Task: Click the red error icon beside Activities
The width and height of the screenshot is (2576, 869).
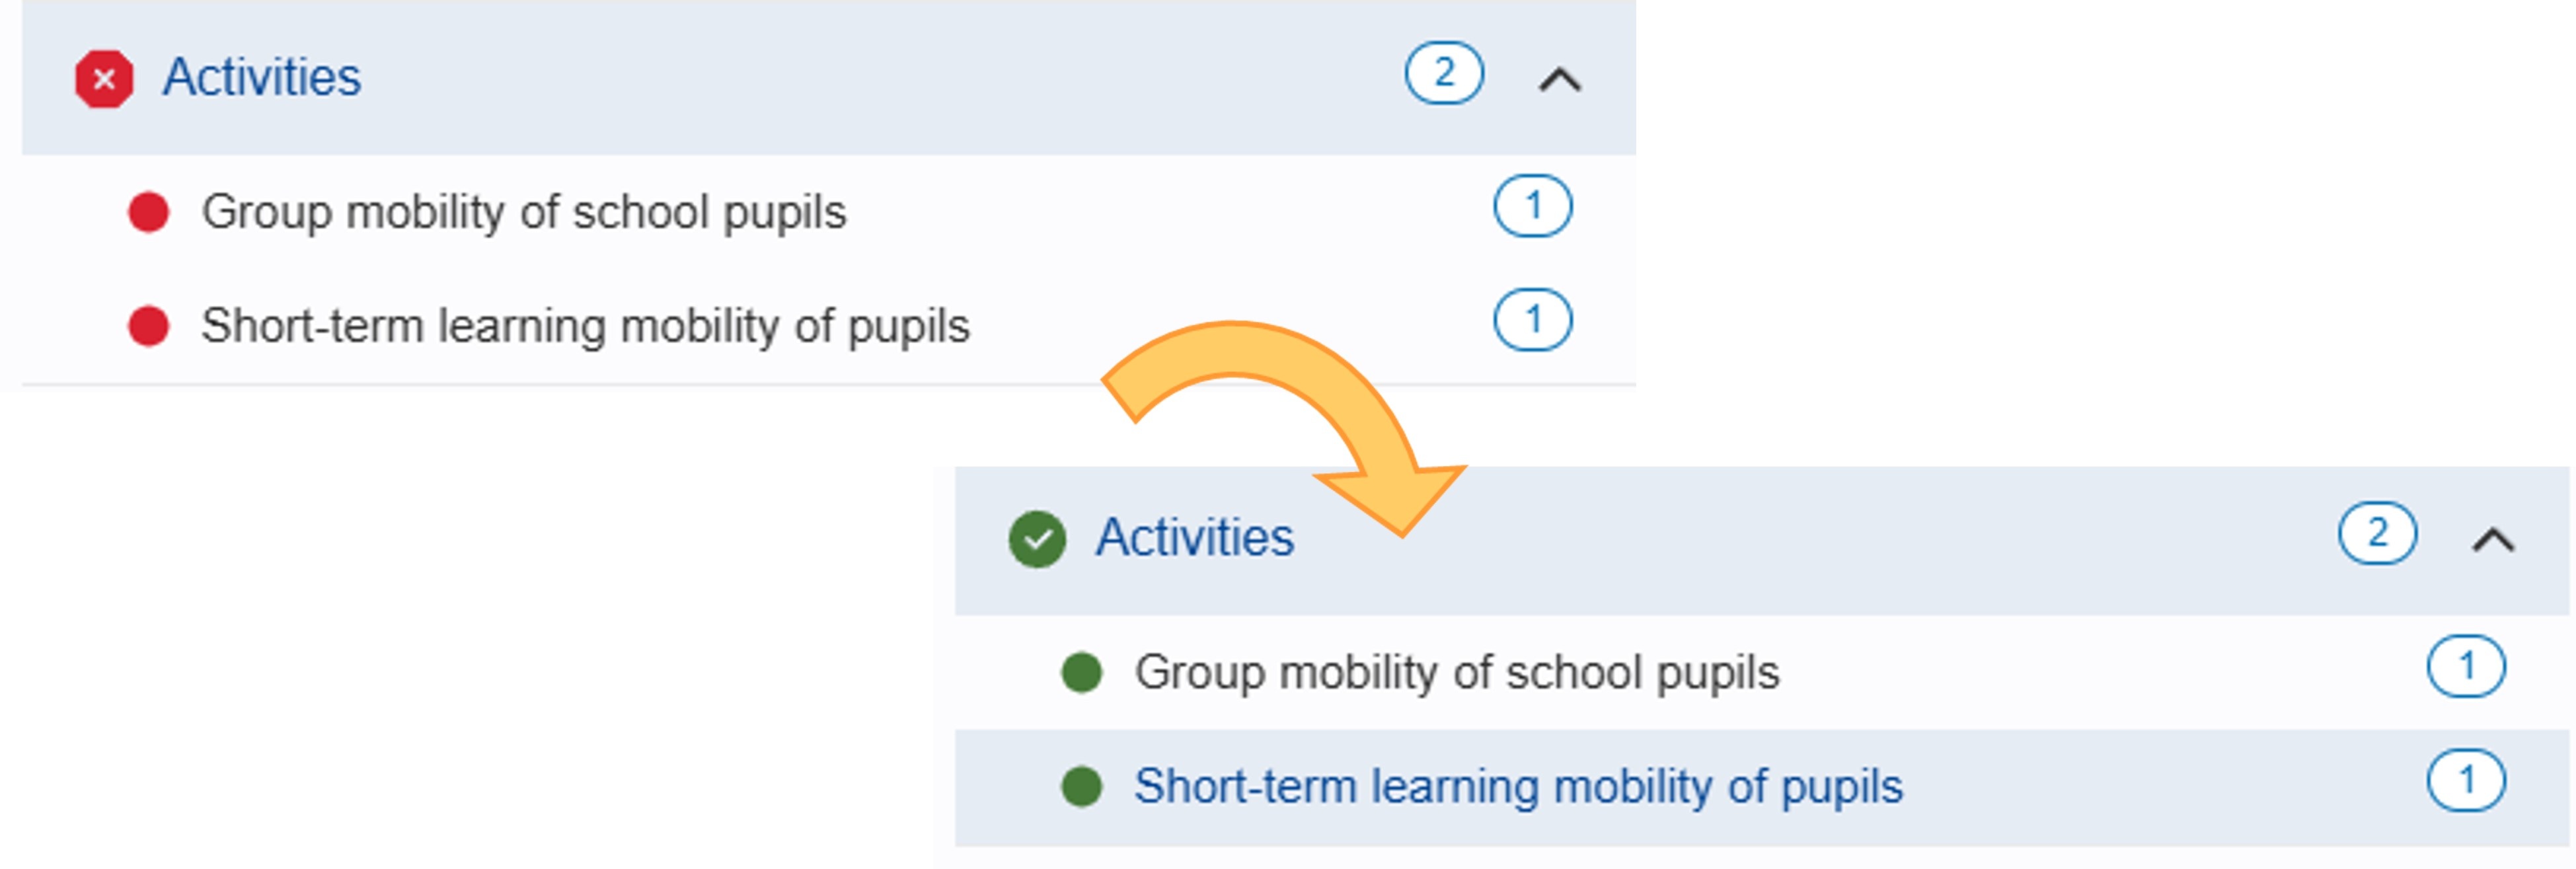Action: tap(104, 79)
